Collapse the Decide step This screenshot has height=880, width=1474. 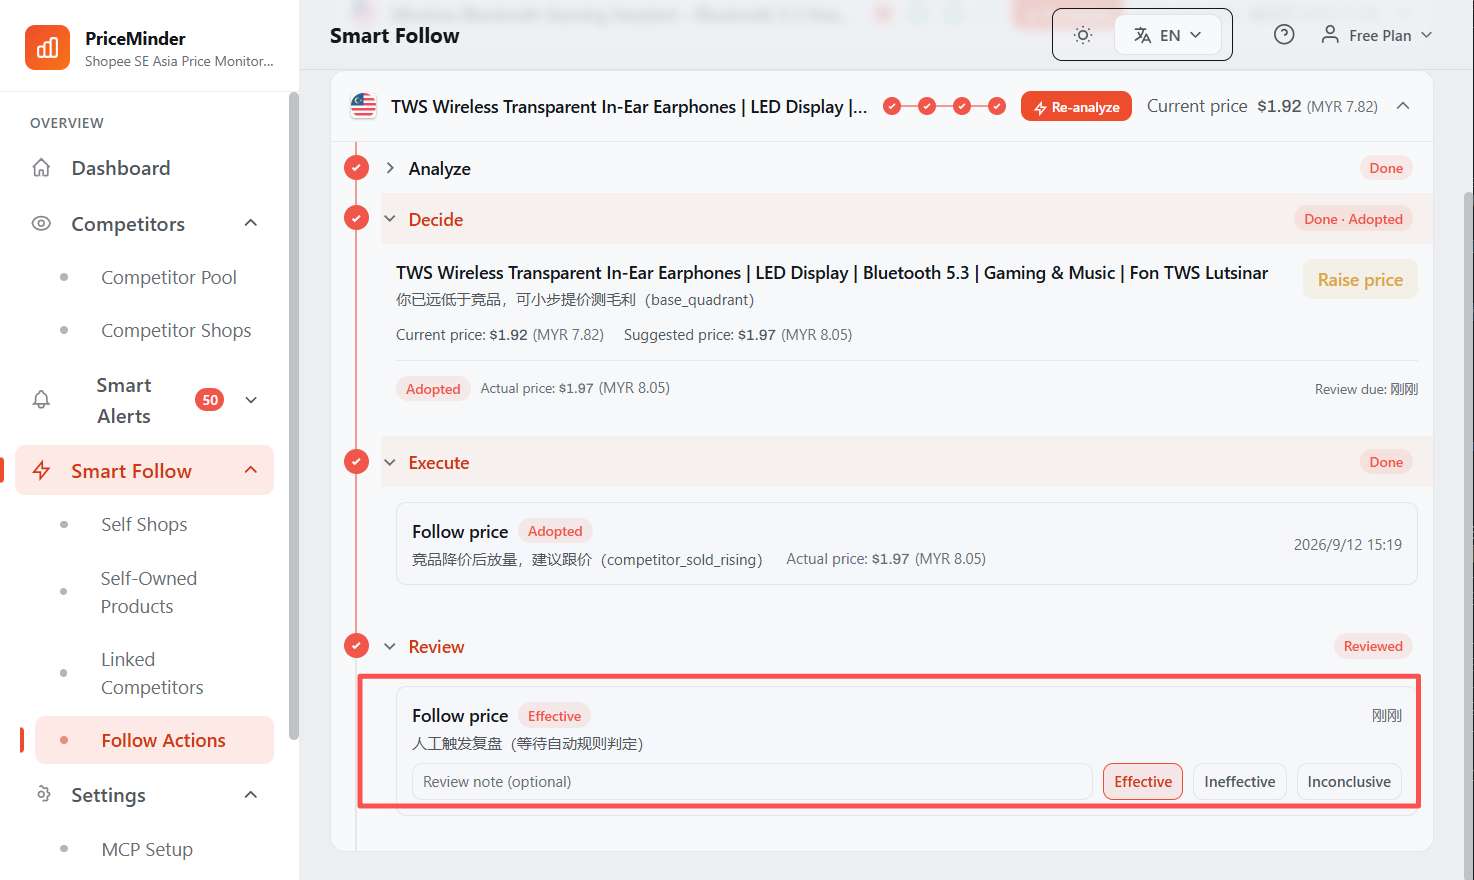[x=390, y=219]
